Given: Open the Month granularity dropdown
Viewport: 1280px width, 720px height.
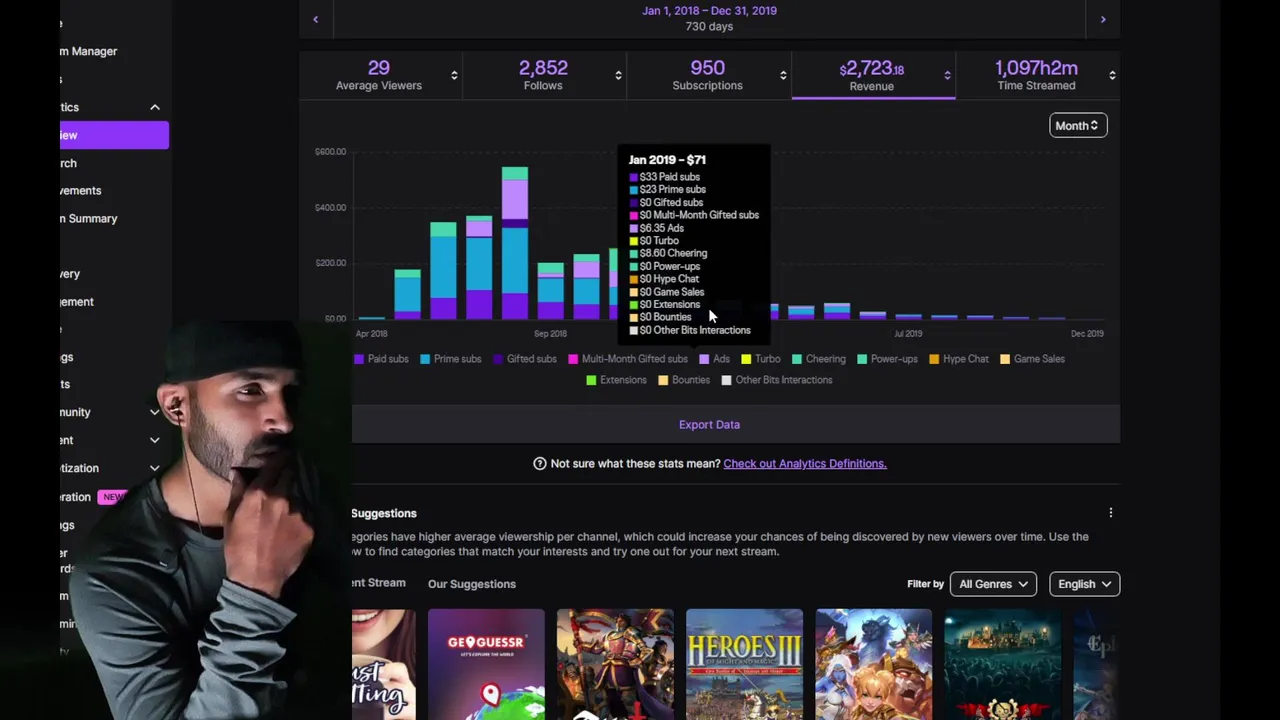Looking at the screenshot, I should coord(1077,125).
